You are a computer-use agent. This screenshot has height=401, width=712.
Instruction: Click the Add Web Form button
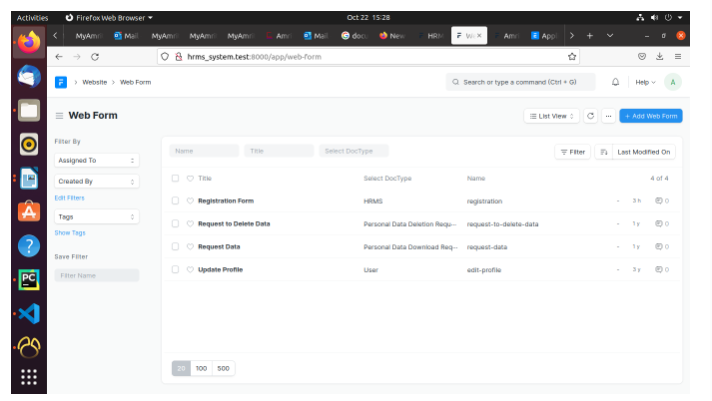click(650, 116)
